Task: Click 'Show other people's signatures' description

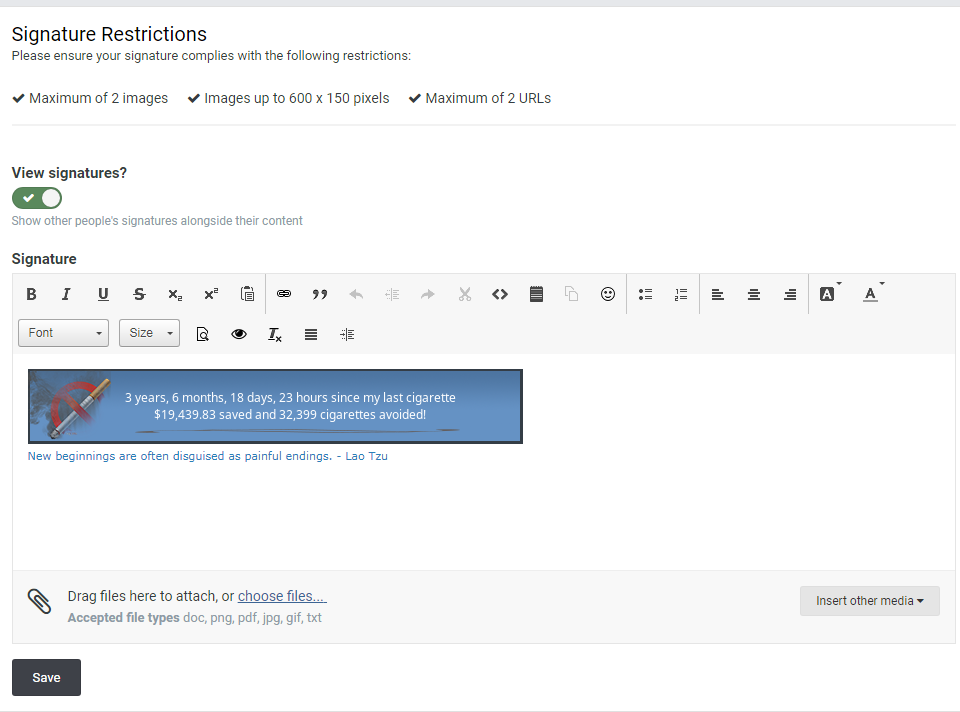Action: [x=157, y=221]
